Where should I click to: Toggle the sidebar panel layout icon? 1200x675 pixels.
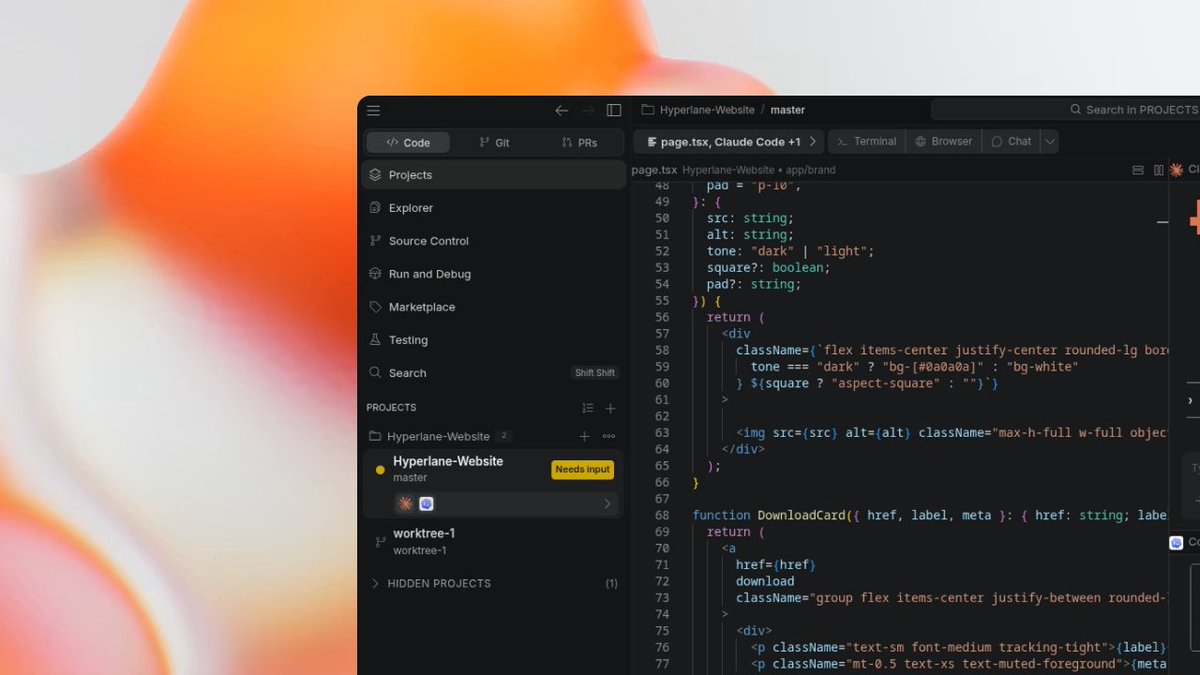pos(614,110)
